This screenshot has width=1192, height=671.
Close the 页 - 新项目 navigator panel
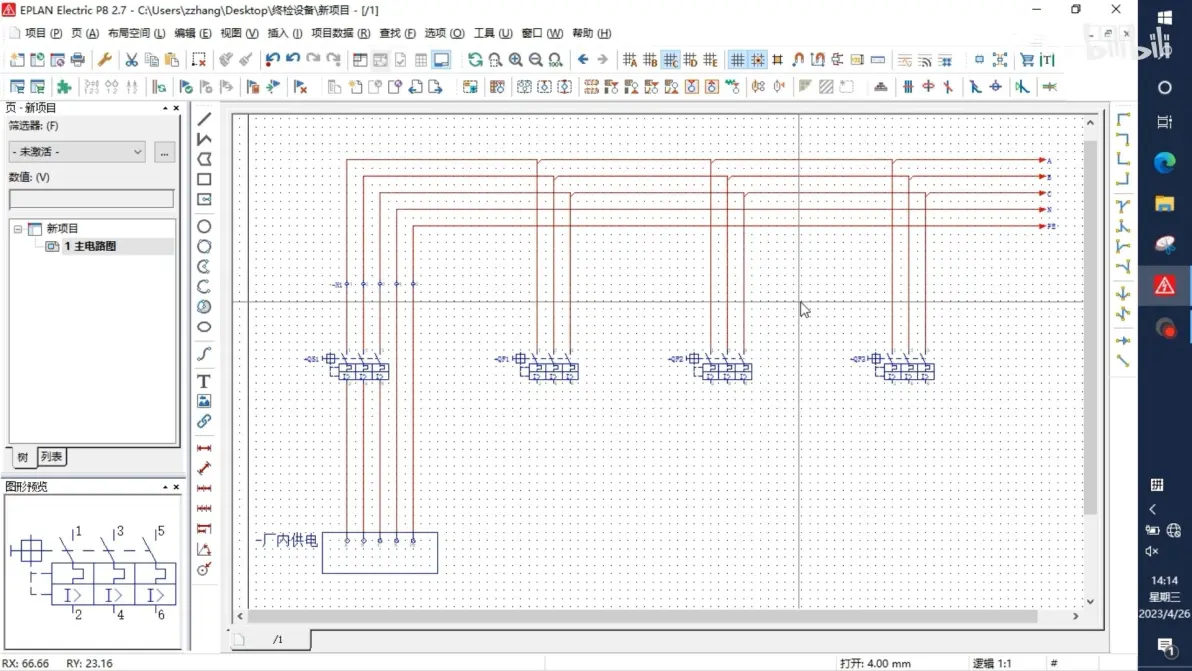176,108
